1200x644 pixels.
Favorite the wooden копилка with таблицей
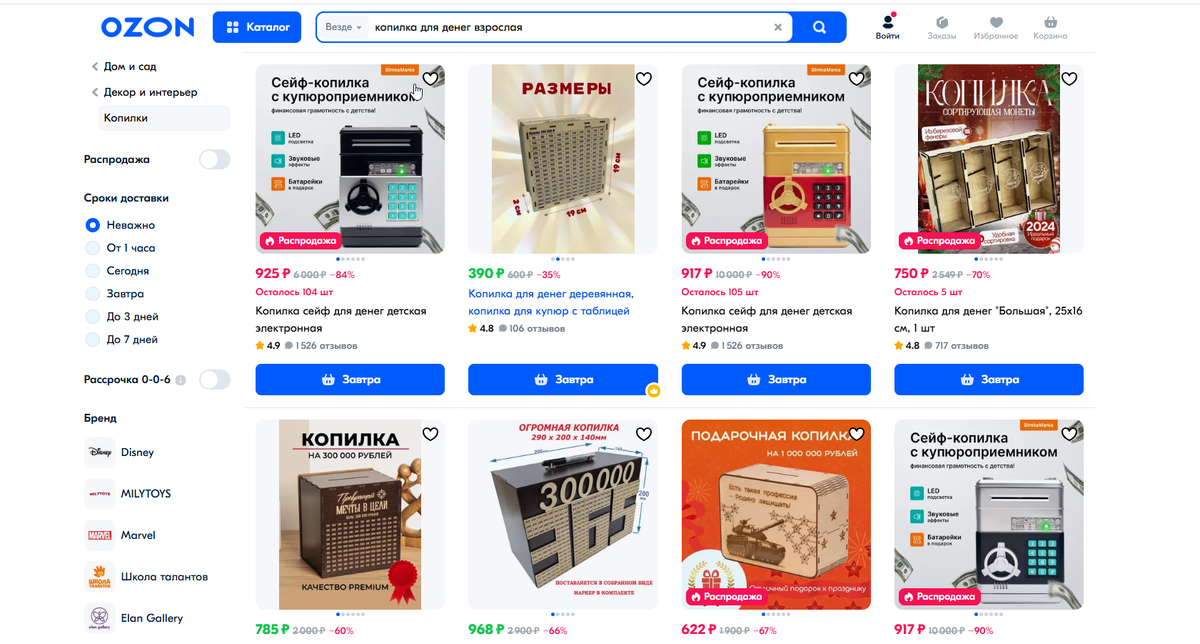point(644,79)
